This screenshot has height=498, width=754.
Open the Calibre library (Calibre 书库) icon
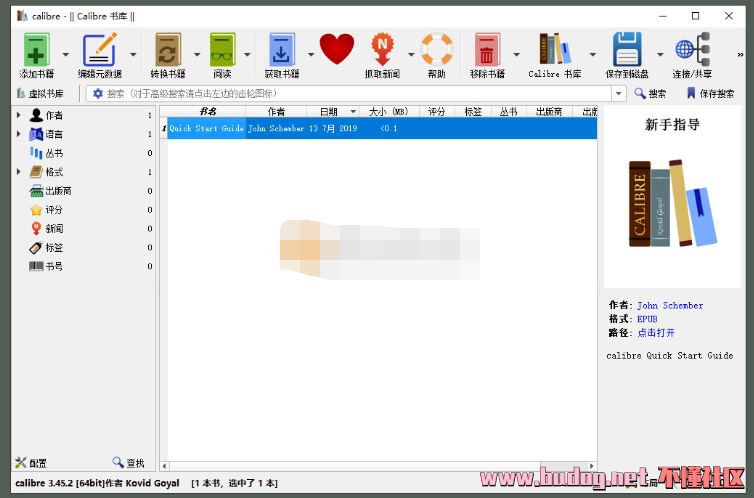[x=555, y=49]
